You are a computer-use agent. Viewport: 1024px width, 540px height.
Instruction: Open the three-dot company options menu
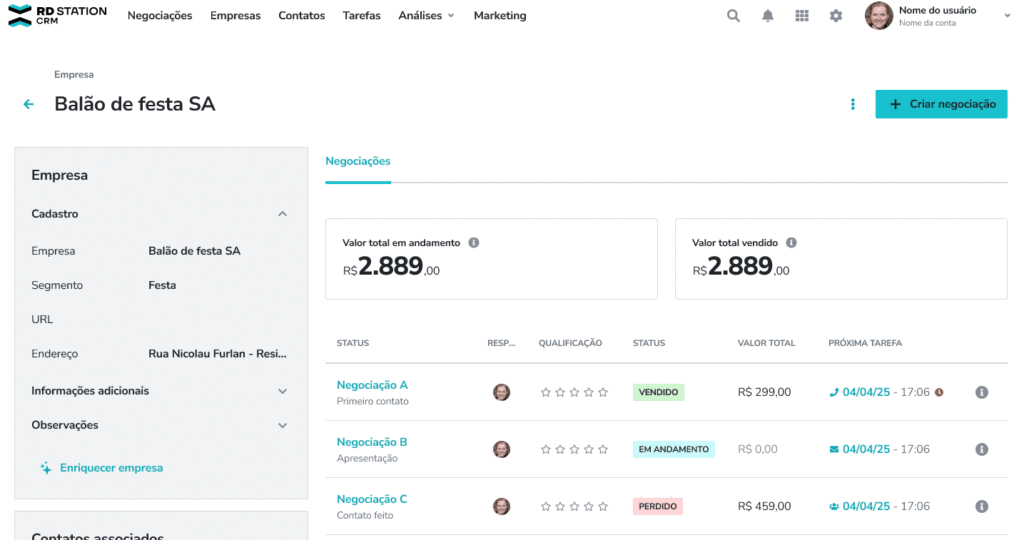pyautogui.click(x=853, y=104)
